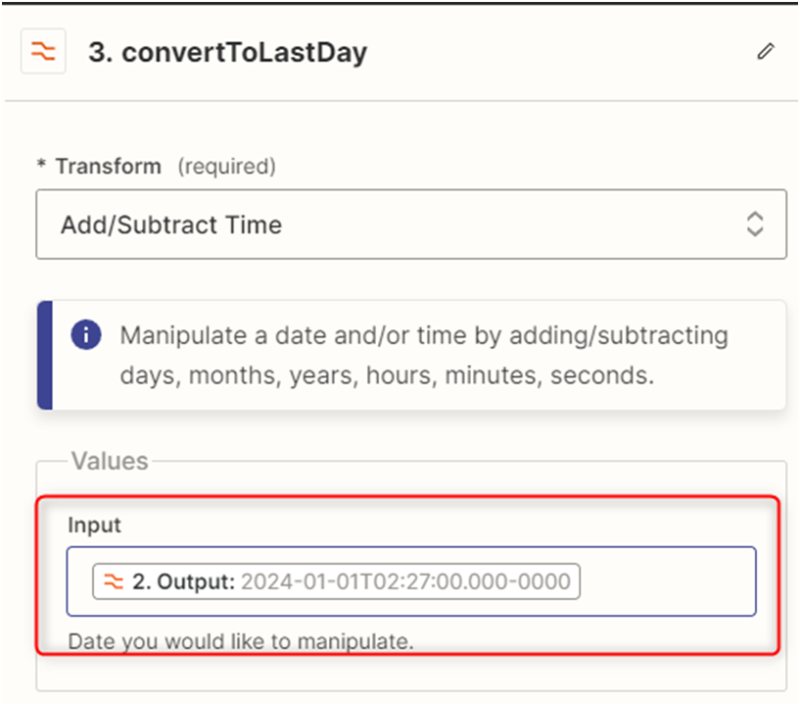Viewport: 800px width, 706px height.
Task: Click the blue info circle icon
Action: pyautogui.click(x=86, y=335)
